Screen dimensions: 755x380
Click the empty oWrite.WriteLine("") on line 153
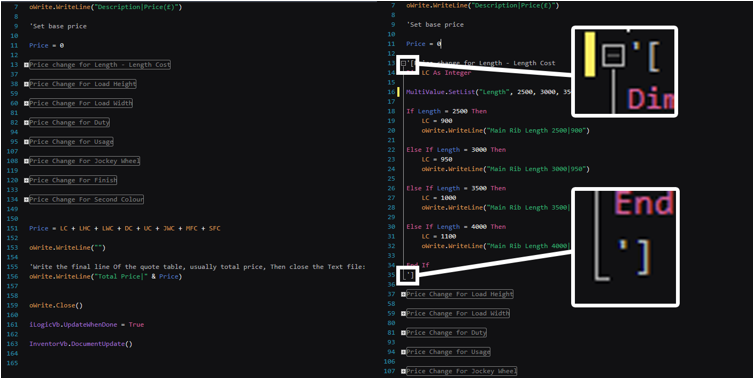pyautogui.click(x=67, y=248)
